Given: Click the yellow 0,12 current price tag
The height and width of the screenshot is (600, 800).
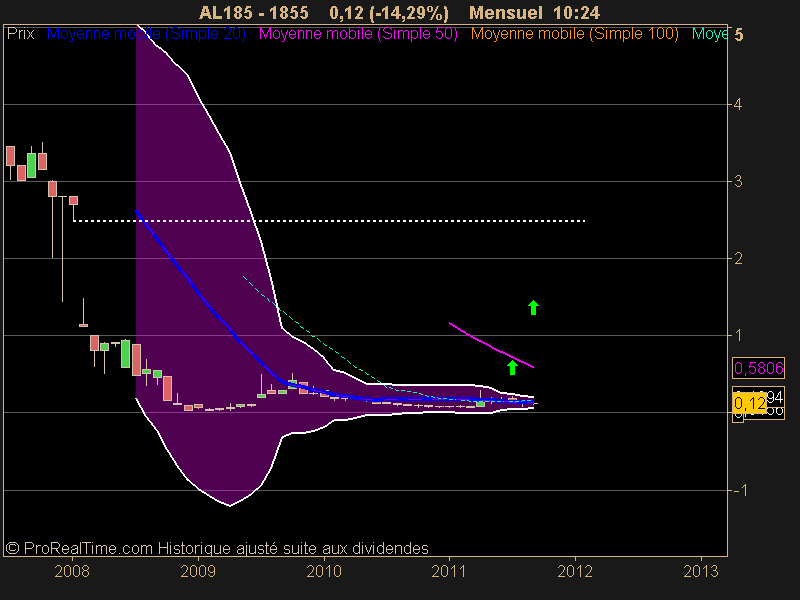Looking at the screenshot, I should coord(749,404).
